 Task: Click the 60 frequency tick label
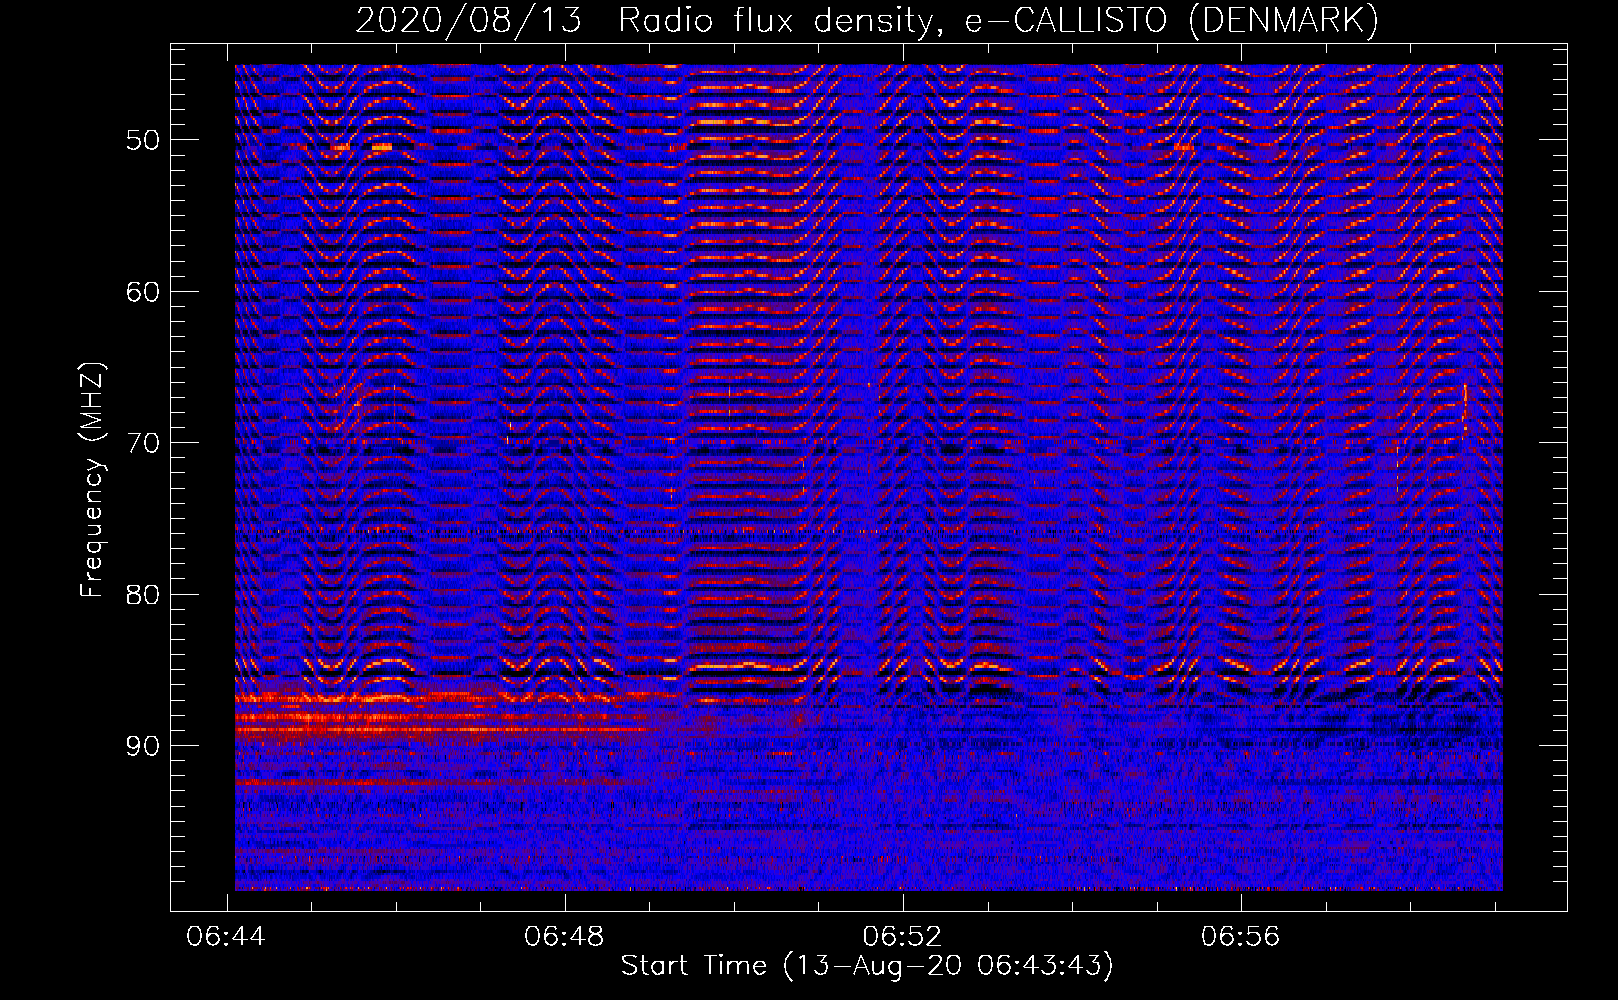[142, 292]
